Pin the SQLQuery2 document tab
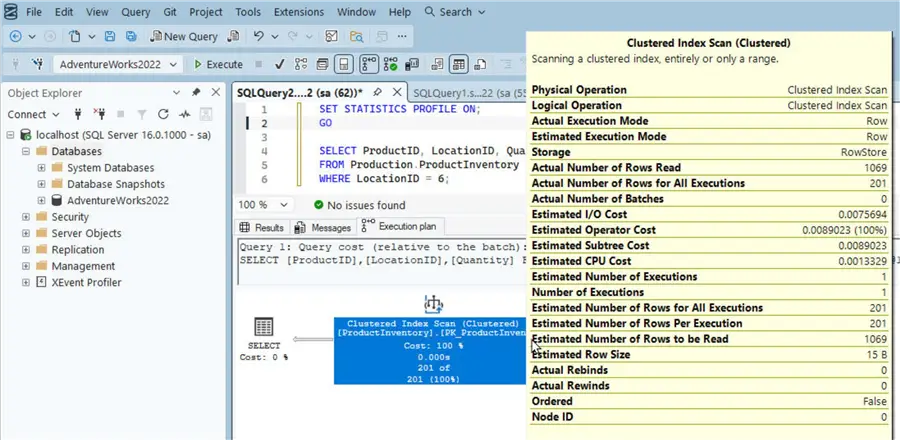The image size is (900, 440). pyautogui.click(x=378, y=92)
